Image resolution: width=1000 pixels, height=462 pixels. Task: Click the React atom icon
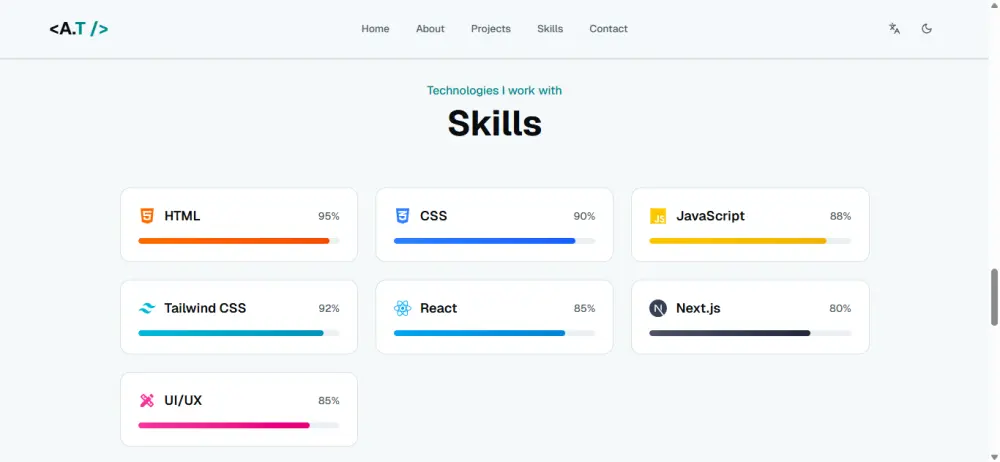(x=402, y=308)
